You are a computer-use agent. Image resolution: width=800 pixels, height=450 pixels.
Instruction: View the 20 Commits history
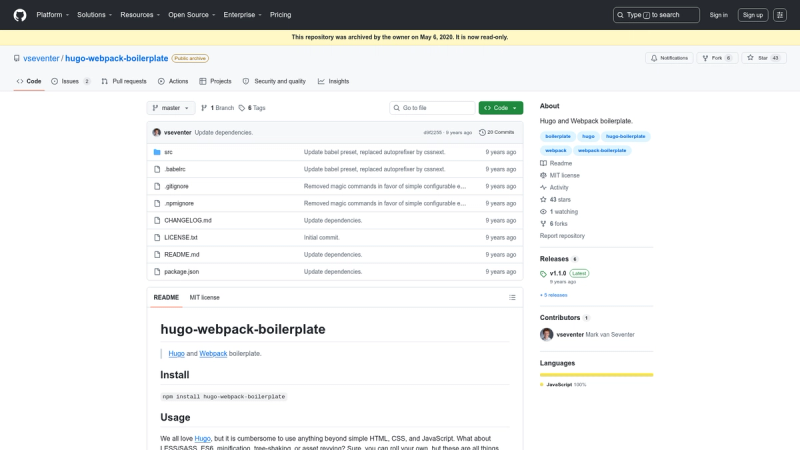[x=496, y=132]
